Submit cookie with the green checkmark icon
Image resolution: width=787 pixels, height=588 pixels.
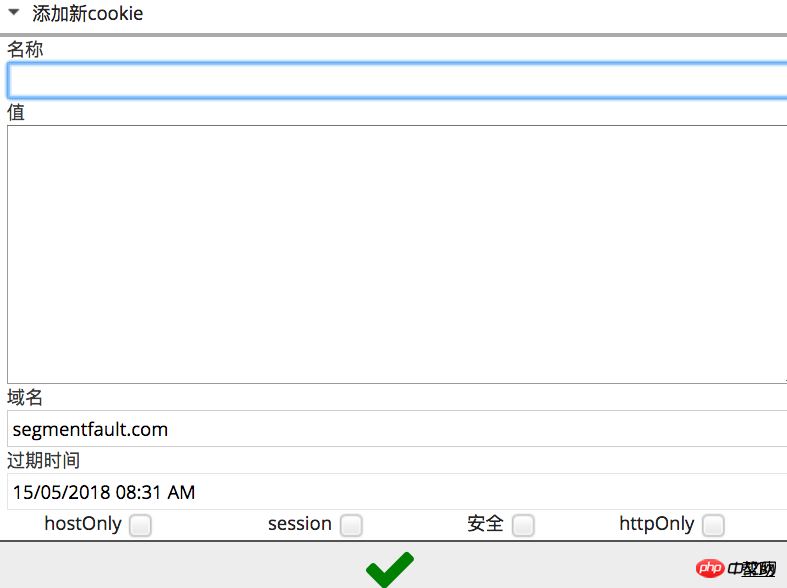point(390,569)
